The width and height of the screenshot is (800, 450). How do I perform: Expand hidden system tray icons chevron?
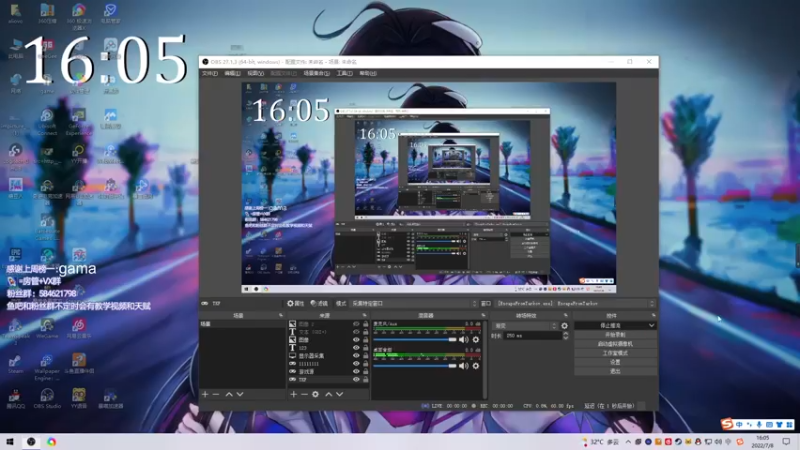coord(628,442)
